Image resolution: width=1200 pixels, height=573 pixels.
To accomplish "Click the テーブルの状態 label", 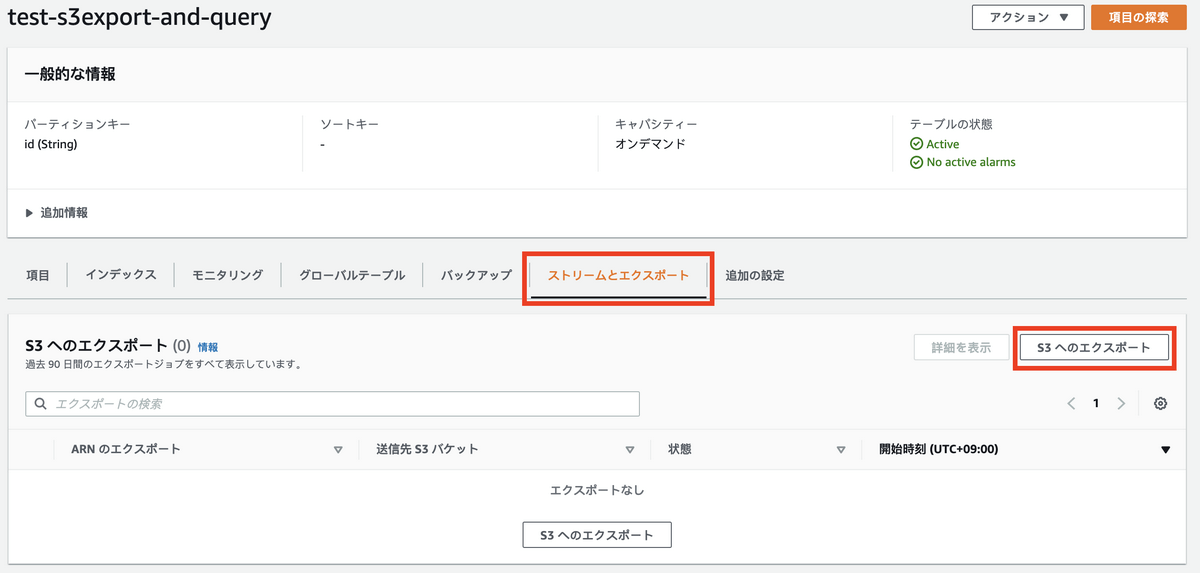I will tap(950, 125).
